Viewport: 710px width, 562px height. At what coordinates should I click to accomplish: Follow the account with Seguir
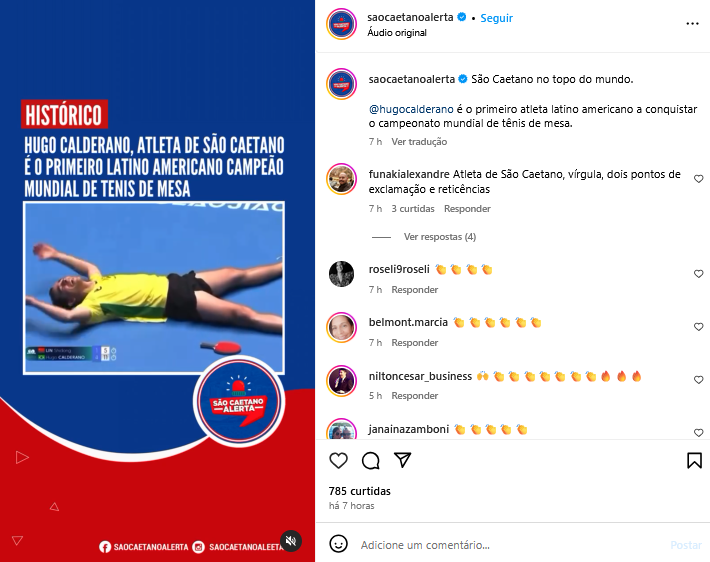[496, 18]
